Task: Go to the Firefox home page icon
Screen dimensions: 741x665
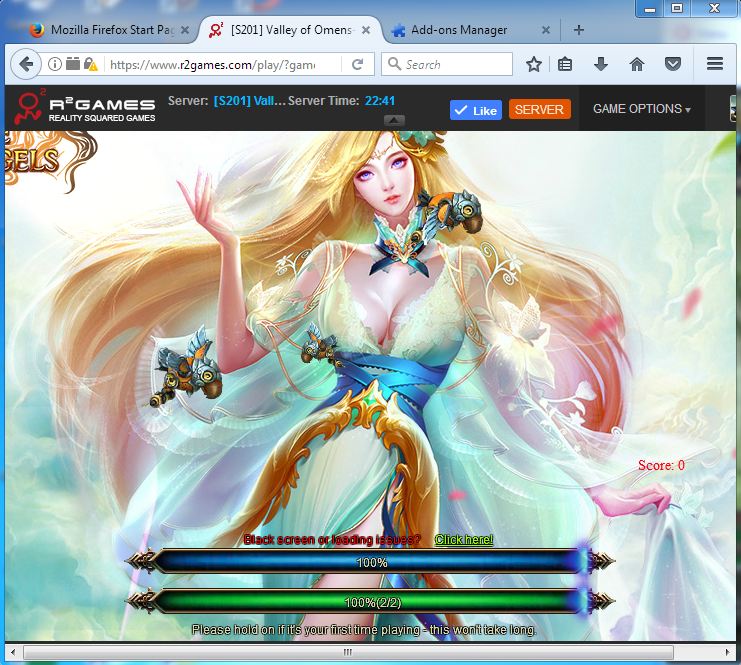Action: [x=636, y=65]
